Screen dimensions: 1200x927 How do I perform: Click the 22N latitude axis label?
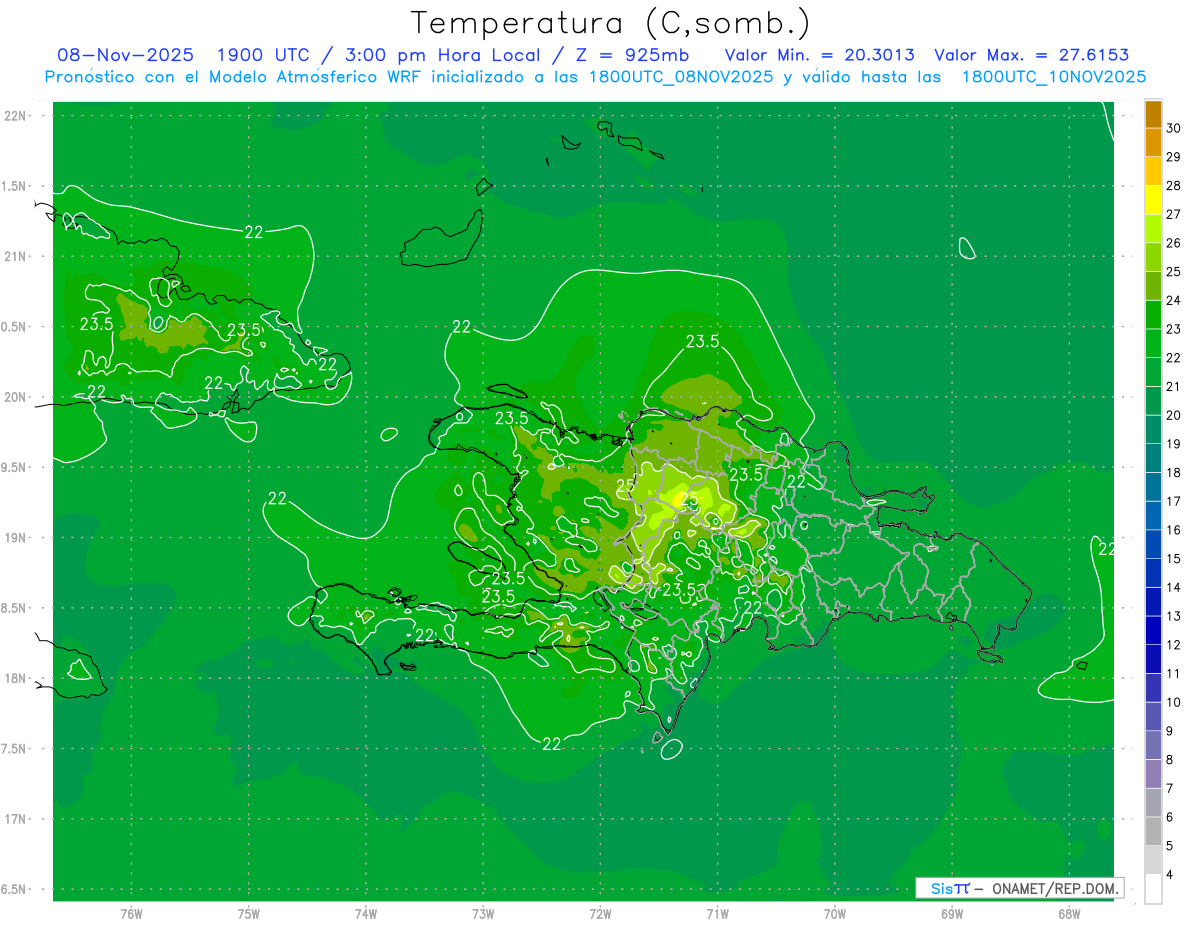tap(16, 116)
